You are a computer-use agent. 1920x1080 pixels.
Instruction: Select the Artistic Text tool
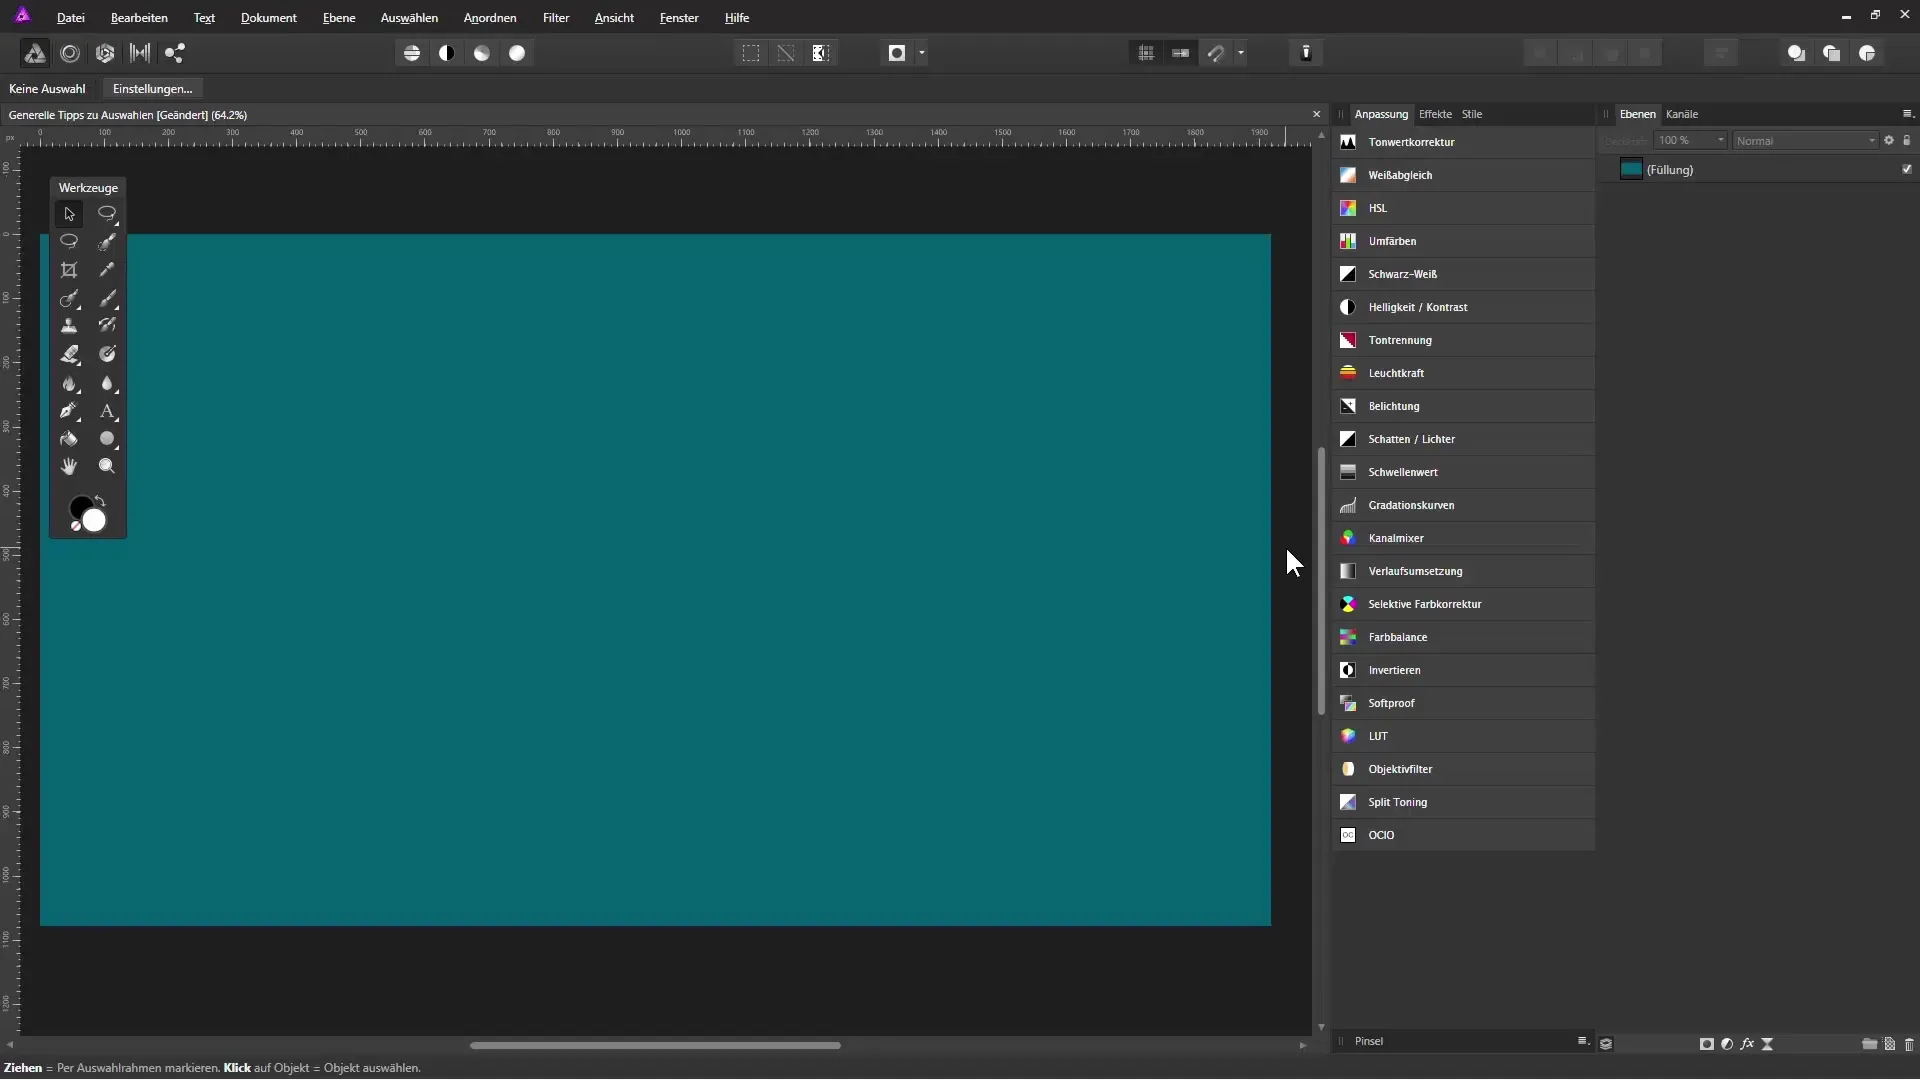[107, 411]
